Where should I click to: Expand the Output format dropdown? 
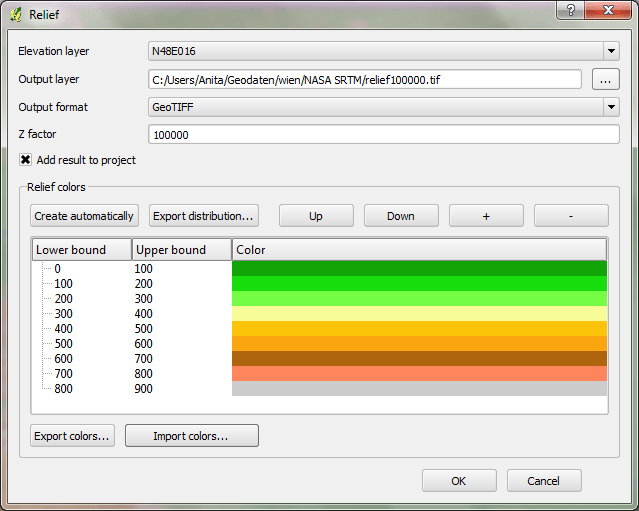(610, 107)
